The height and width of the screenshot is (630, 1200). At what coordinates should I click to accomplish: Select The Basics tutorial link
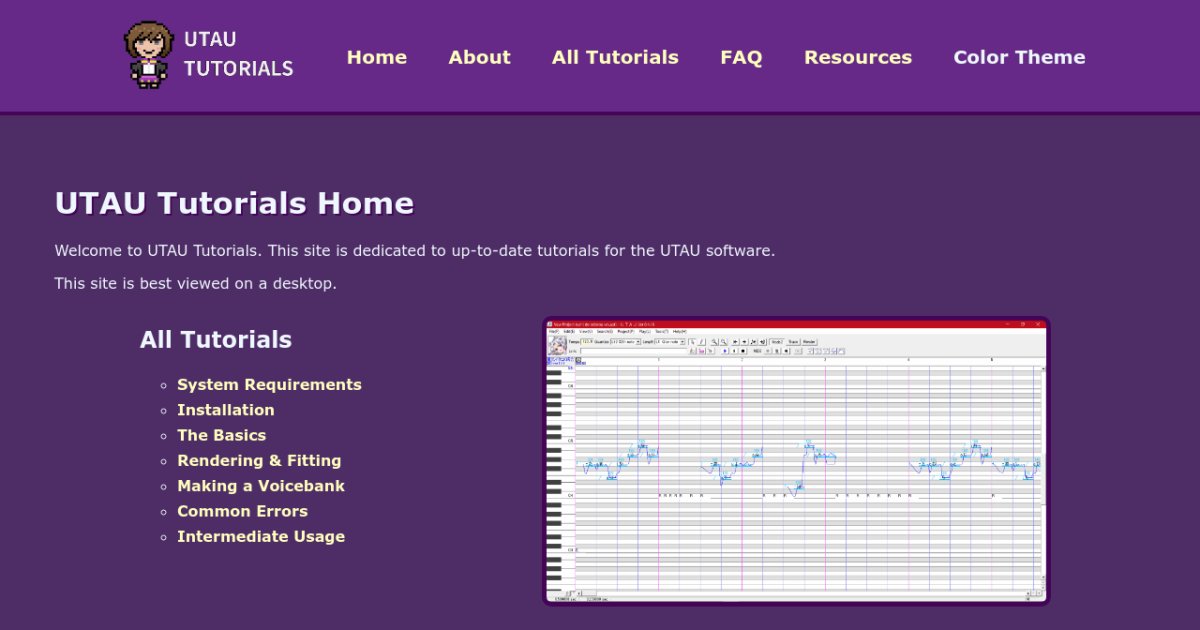(221, 435)
